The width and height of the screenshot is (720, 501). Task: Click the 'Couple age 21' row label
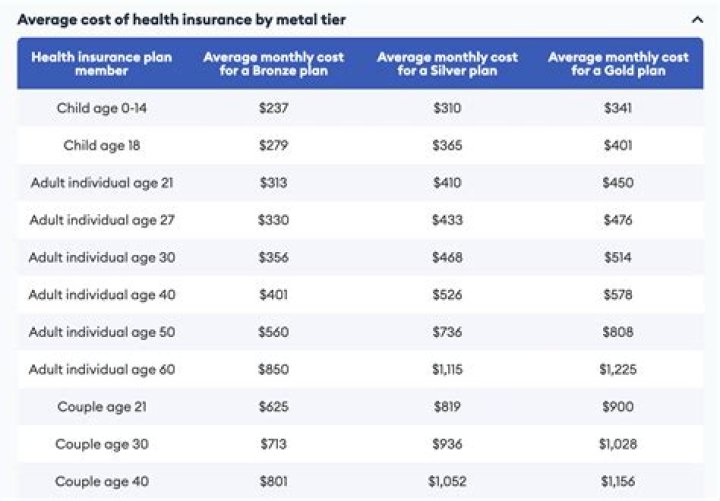coord(102,407)
